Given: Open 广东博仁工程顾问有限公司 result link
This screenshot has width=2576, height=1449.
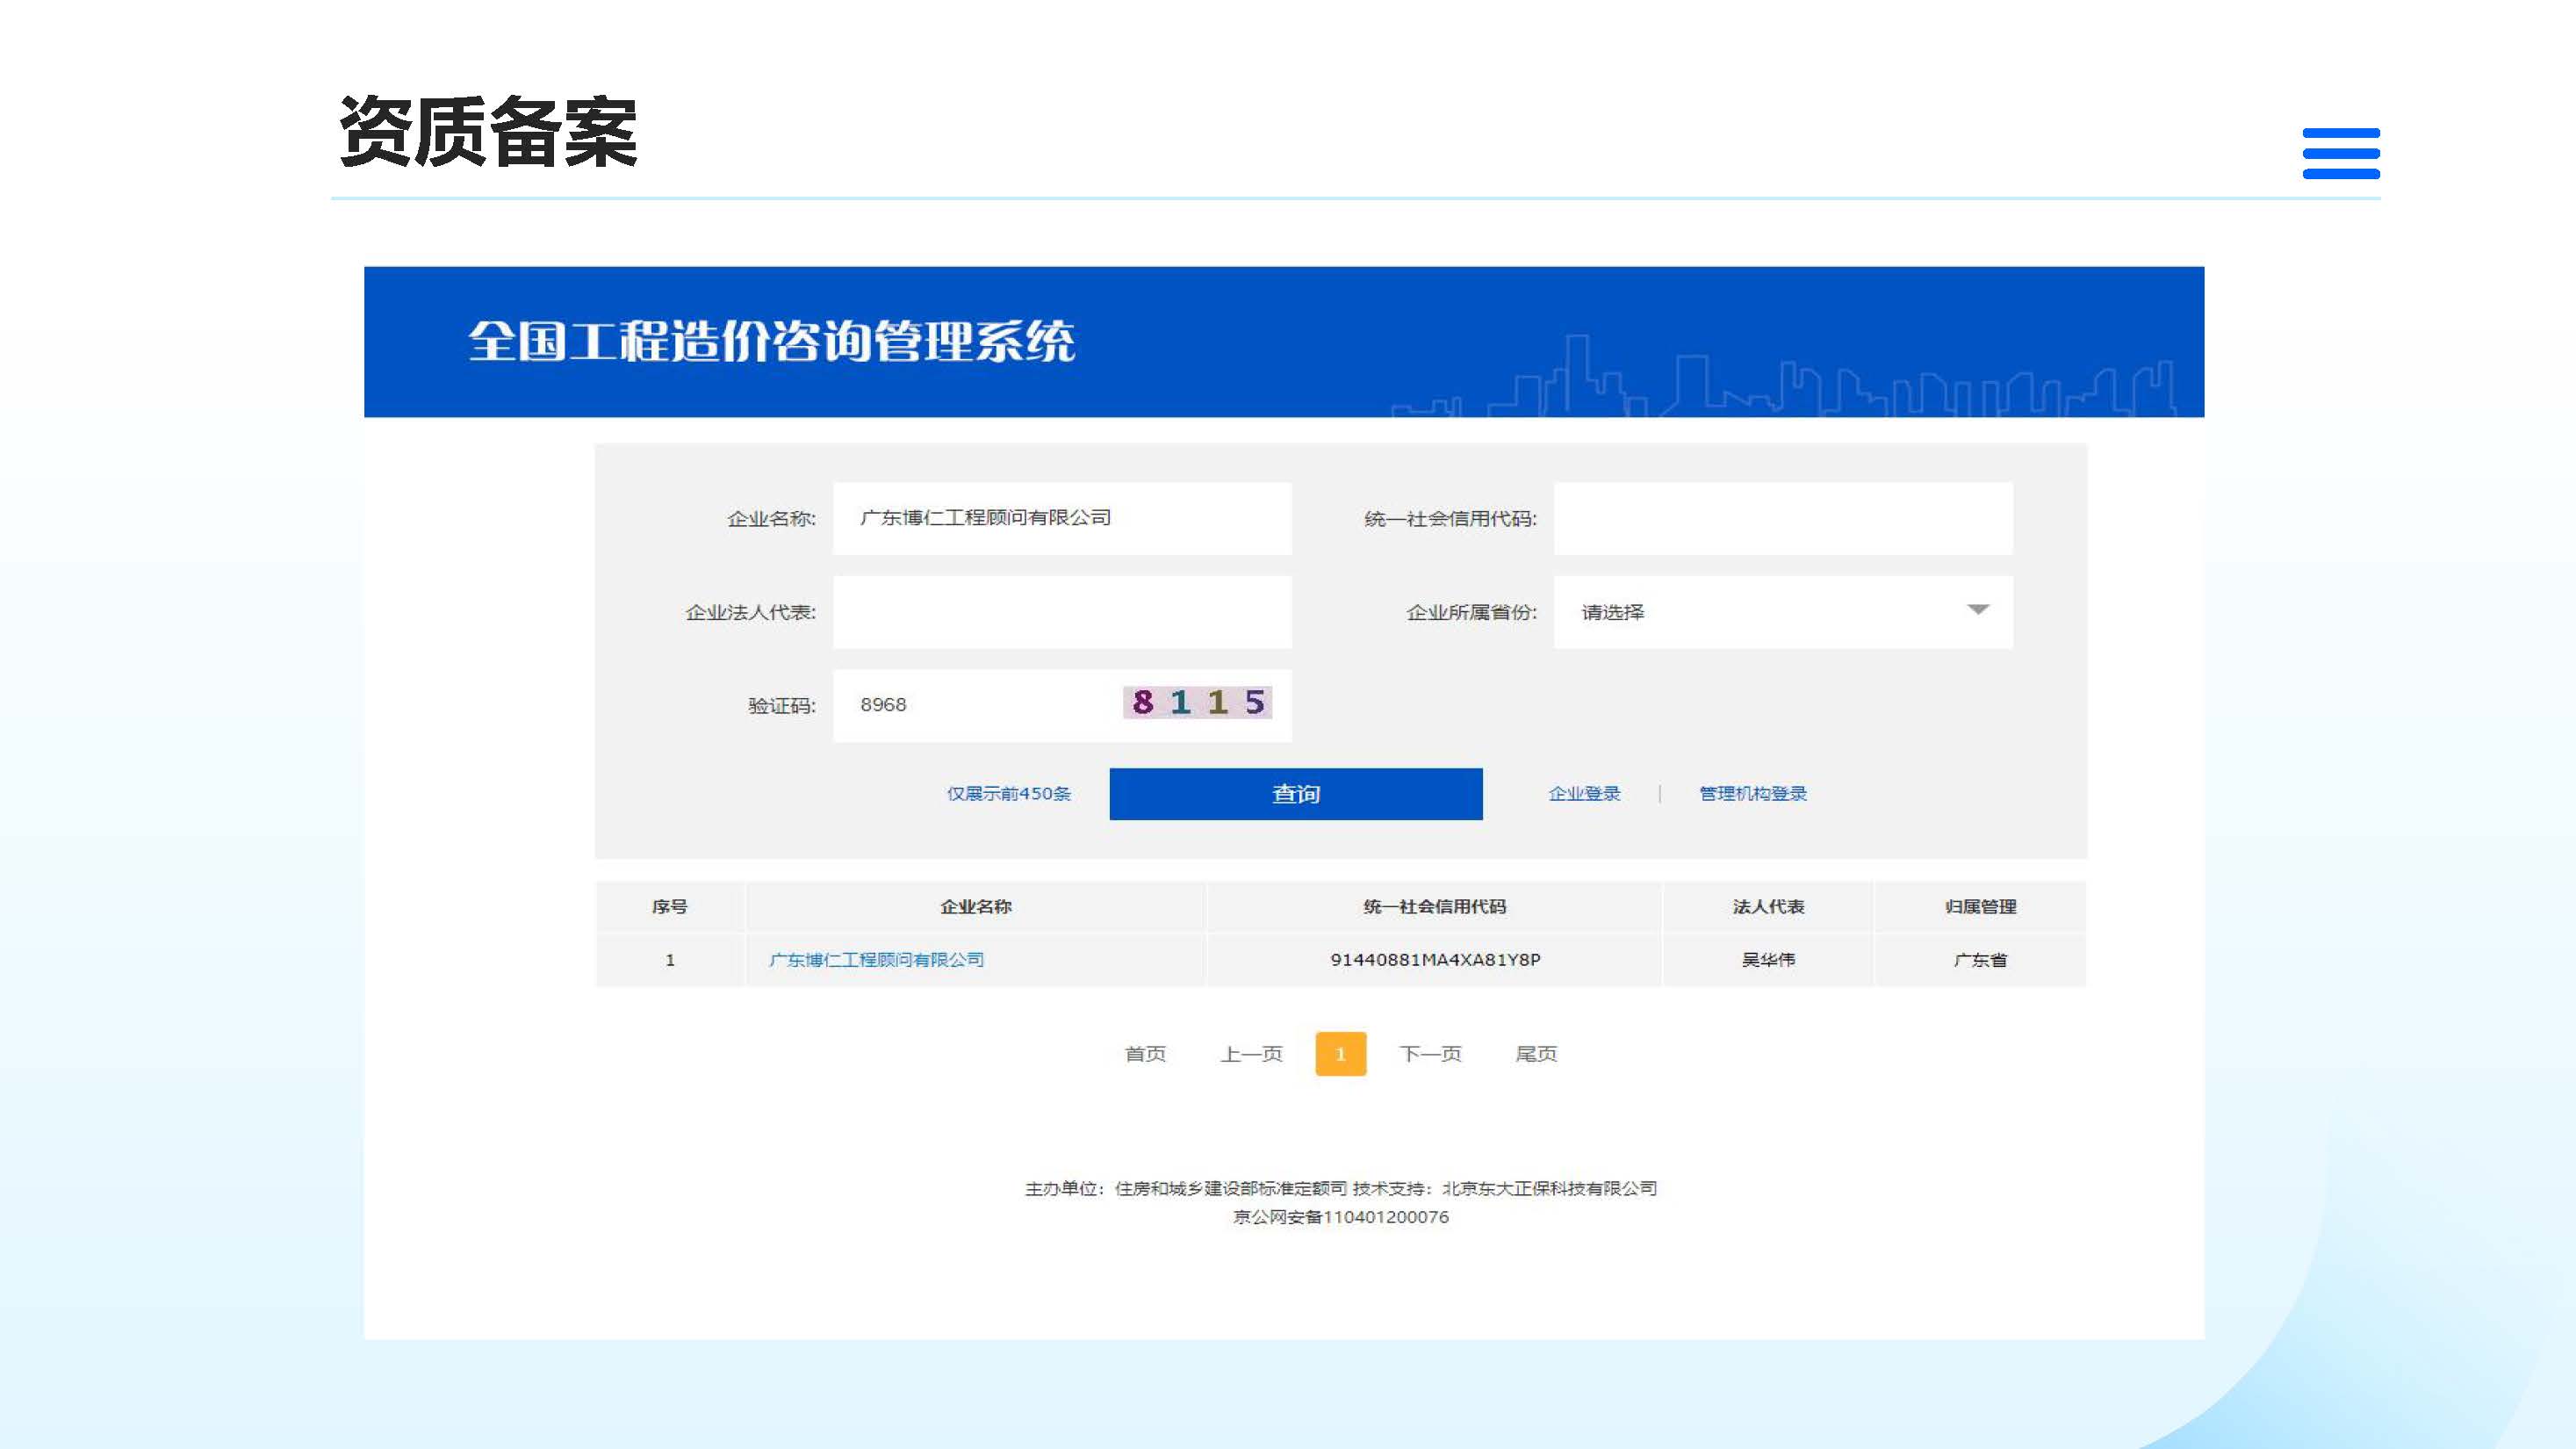Looking at the screenshot, I should tap(876, 960).
